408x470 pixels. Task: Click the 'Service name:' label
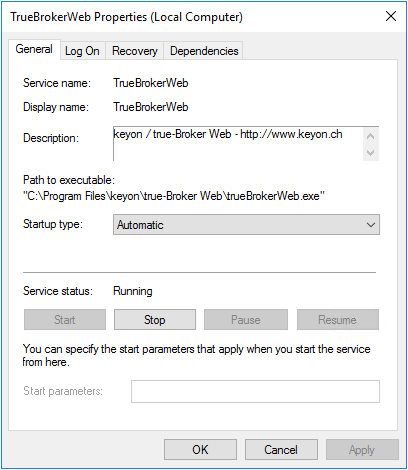[57, 83]
